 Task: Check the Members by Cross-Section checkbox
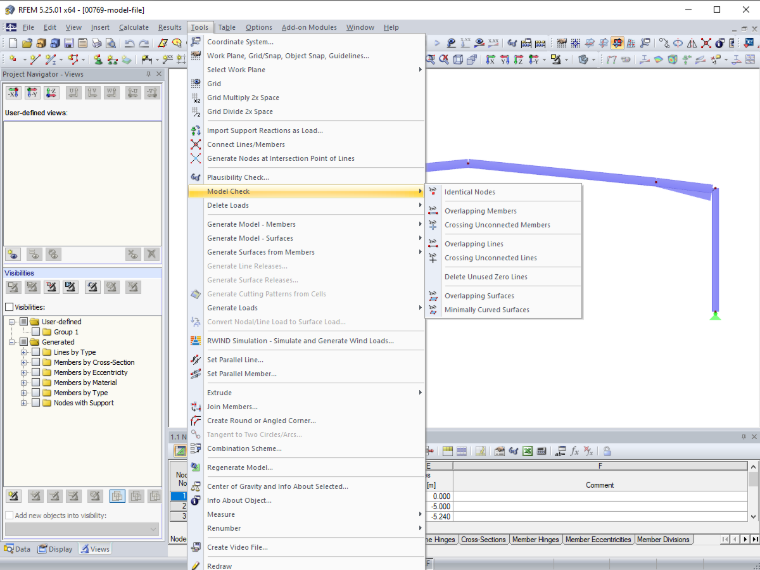[36, 363]
